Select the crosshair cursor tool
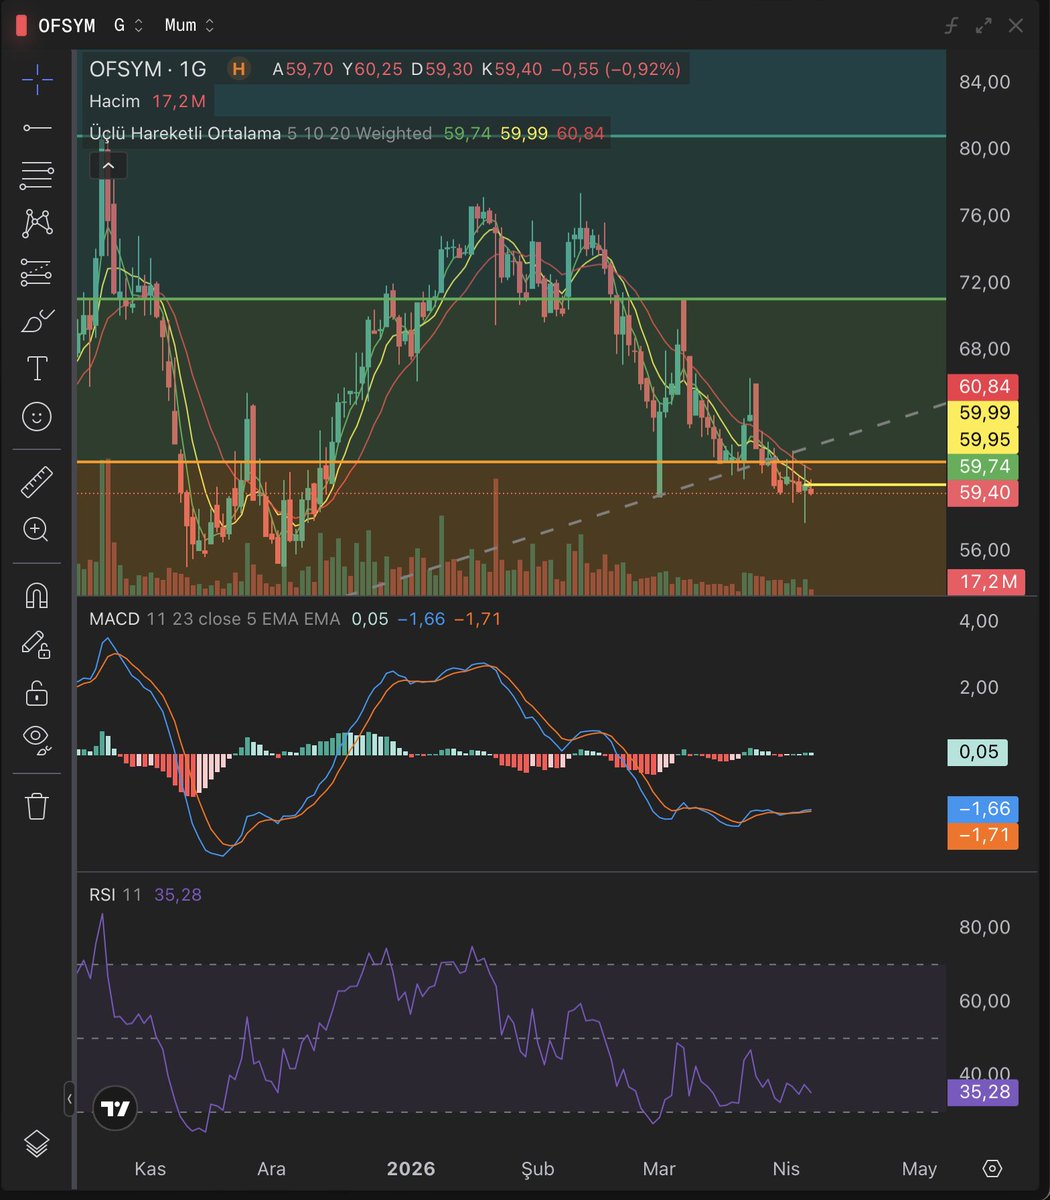 [x=37, y=79]
